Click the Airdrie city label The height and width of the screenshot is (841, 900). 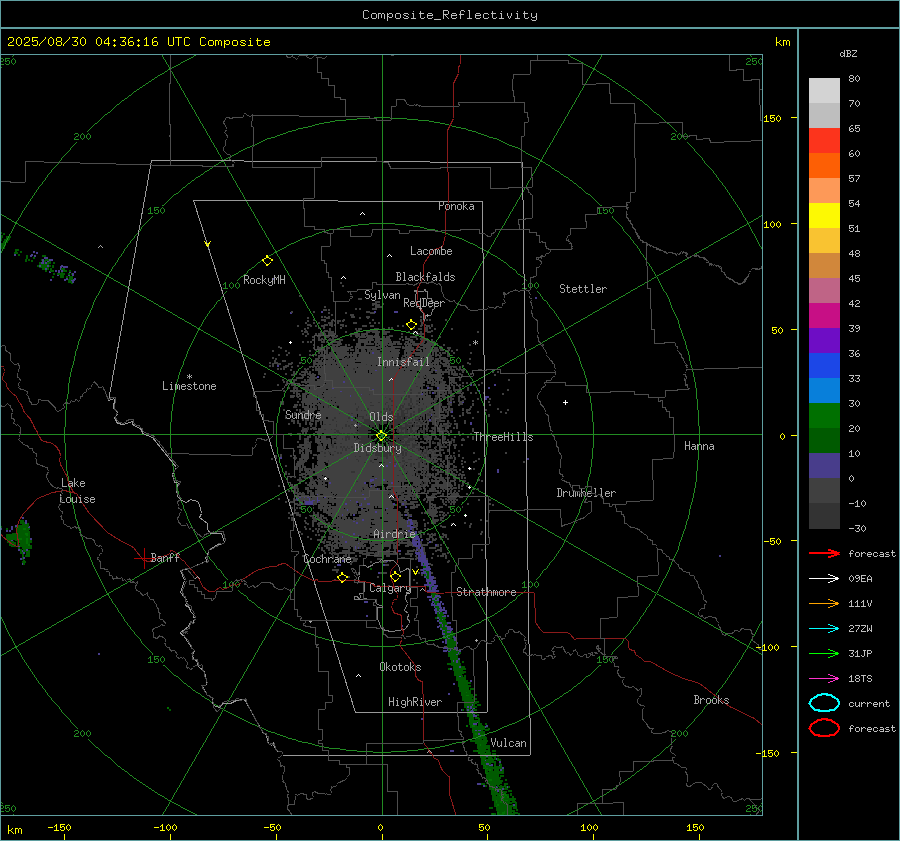(394, 534)
